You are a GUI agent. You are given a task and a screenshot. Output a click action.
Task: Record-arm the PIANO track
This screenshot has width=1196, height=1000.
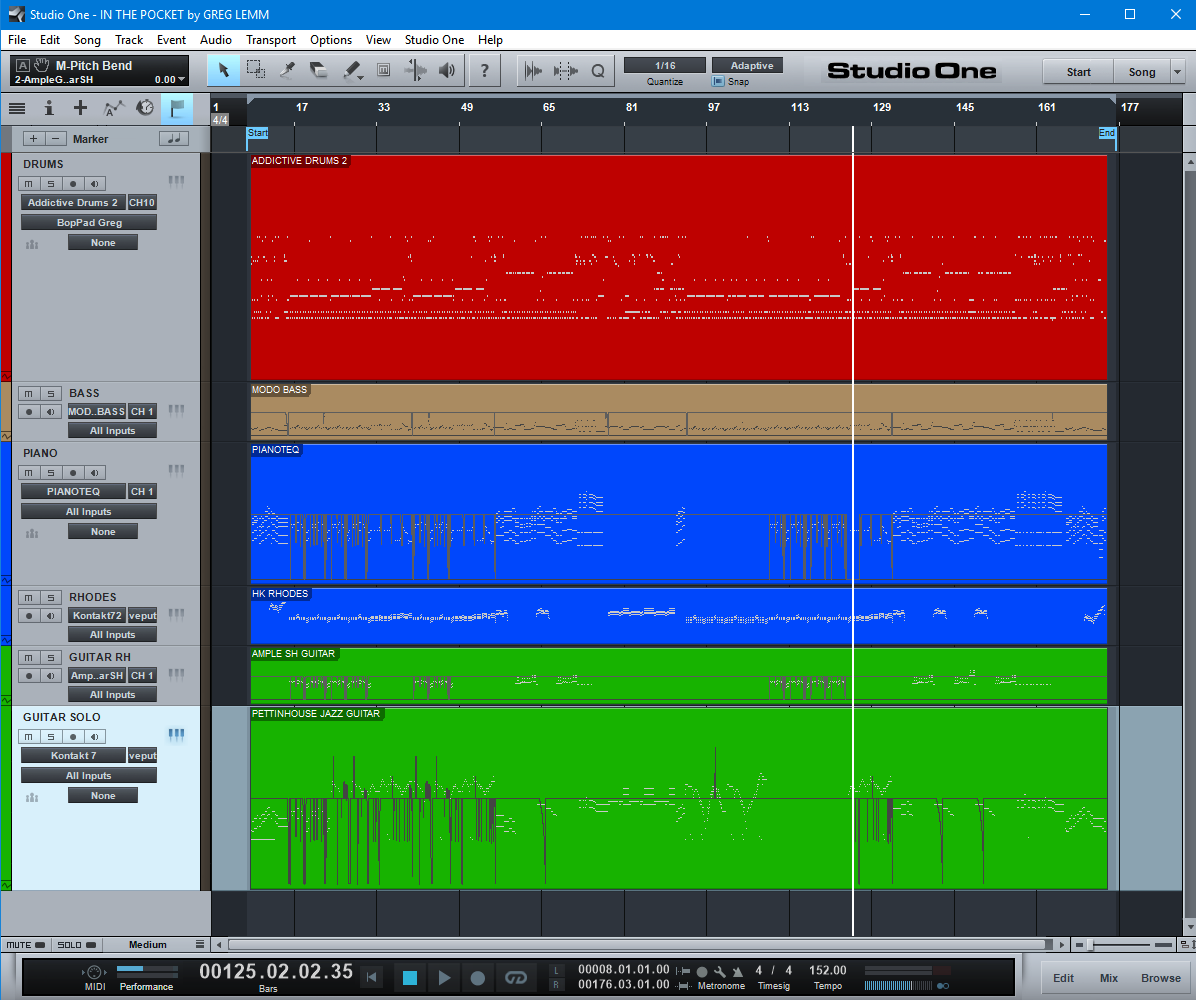pos(73,473)
